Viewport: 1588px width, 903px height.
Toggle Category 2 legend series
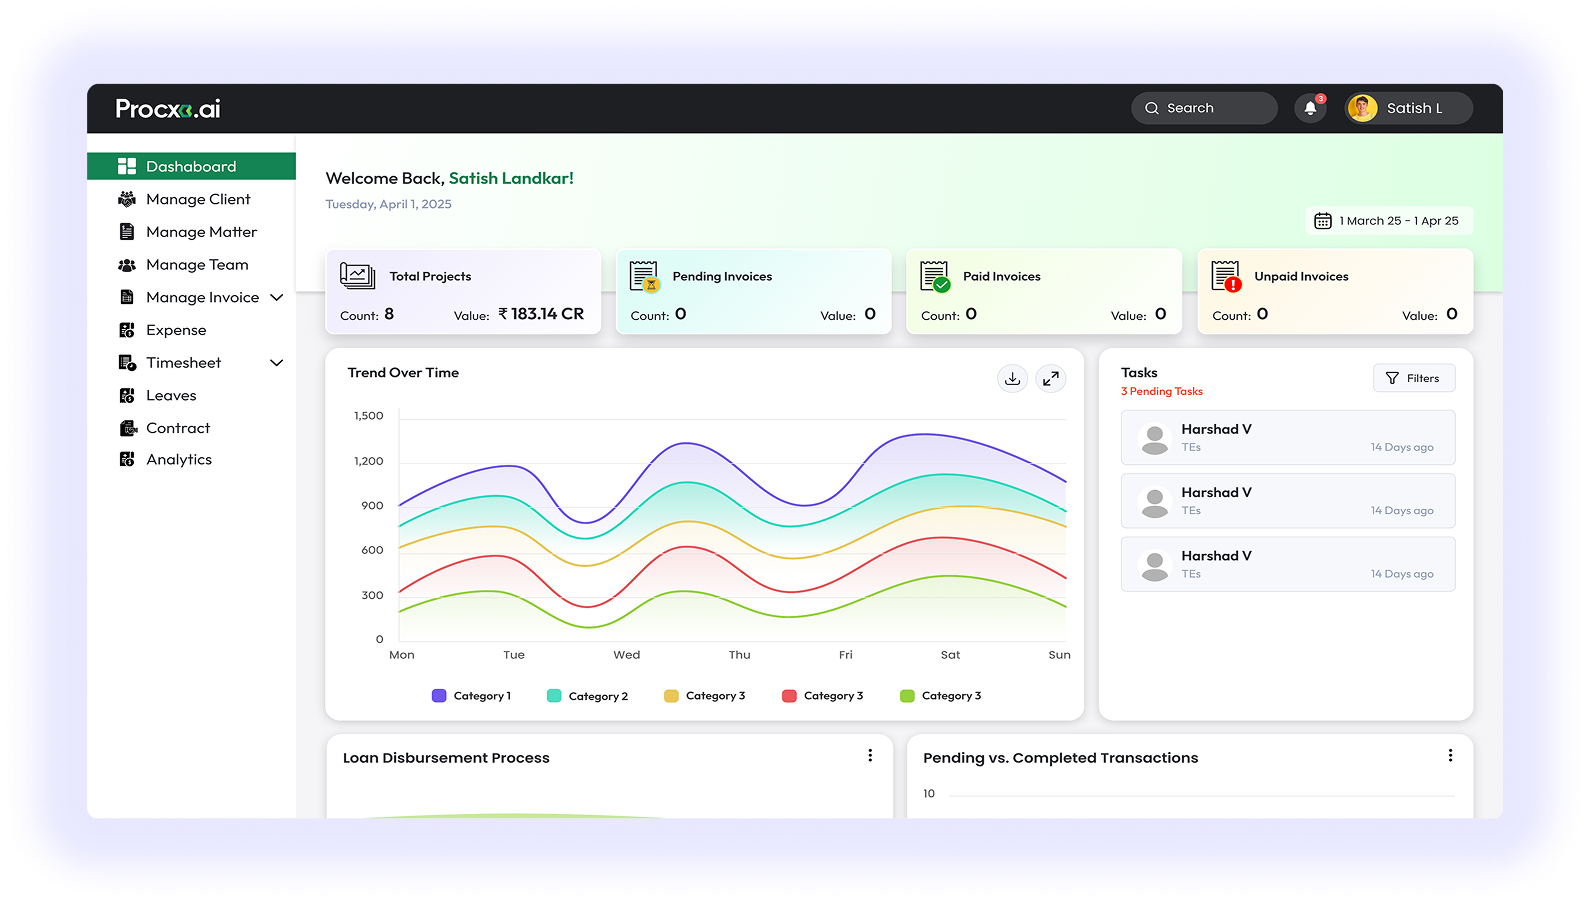[587, 696]
